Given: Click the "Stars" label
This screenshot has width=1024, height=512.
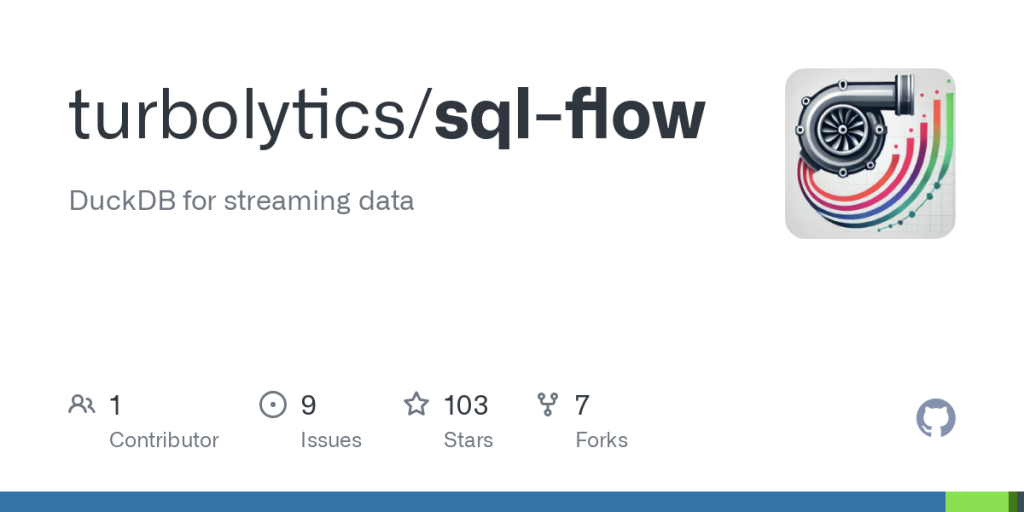Looking at the screenshot, I should [469, 440].
